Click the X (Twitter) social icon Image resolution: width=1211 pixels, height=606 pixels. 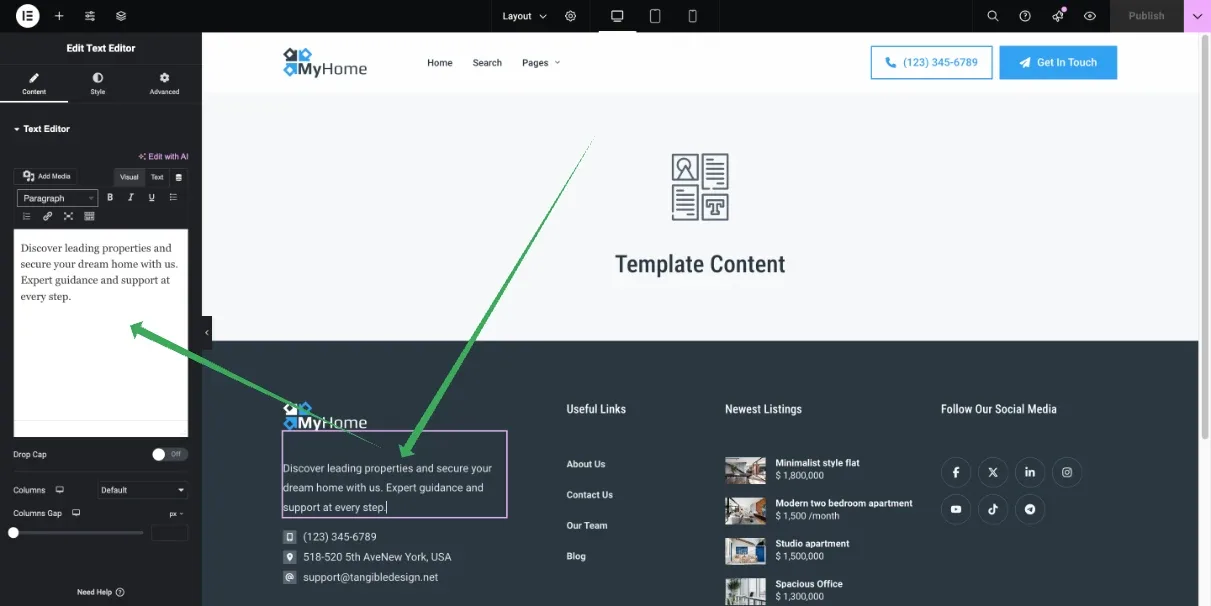pos(993,472)
